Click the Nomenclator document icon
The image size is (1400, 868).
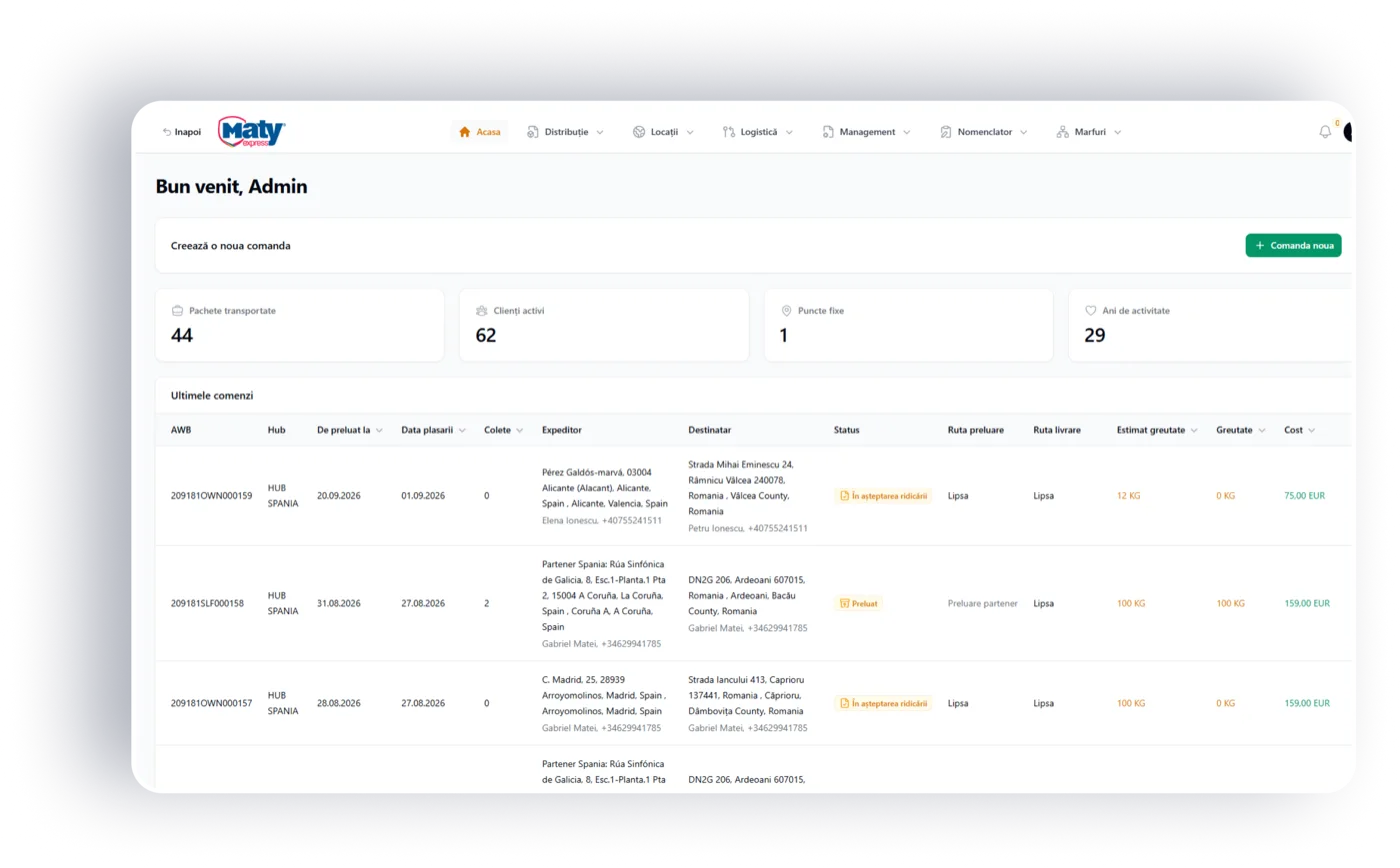(x=946, y=132)
